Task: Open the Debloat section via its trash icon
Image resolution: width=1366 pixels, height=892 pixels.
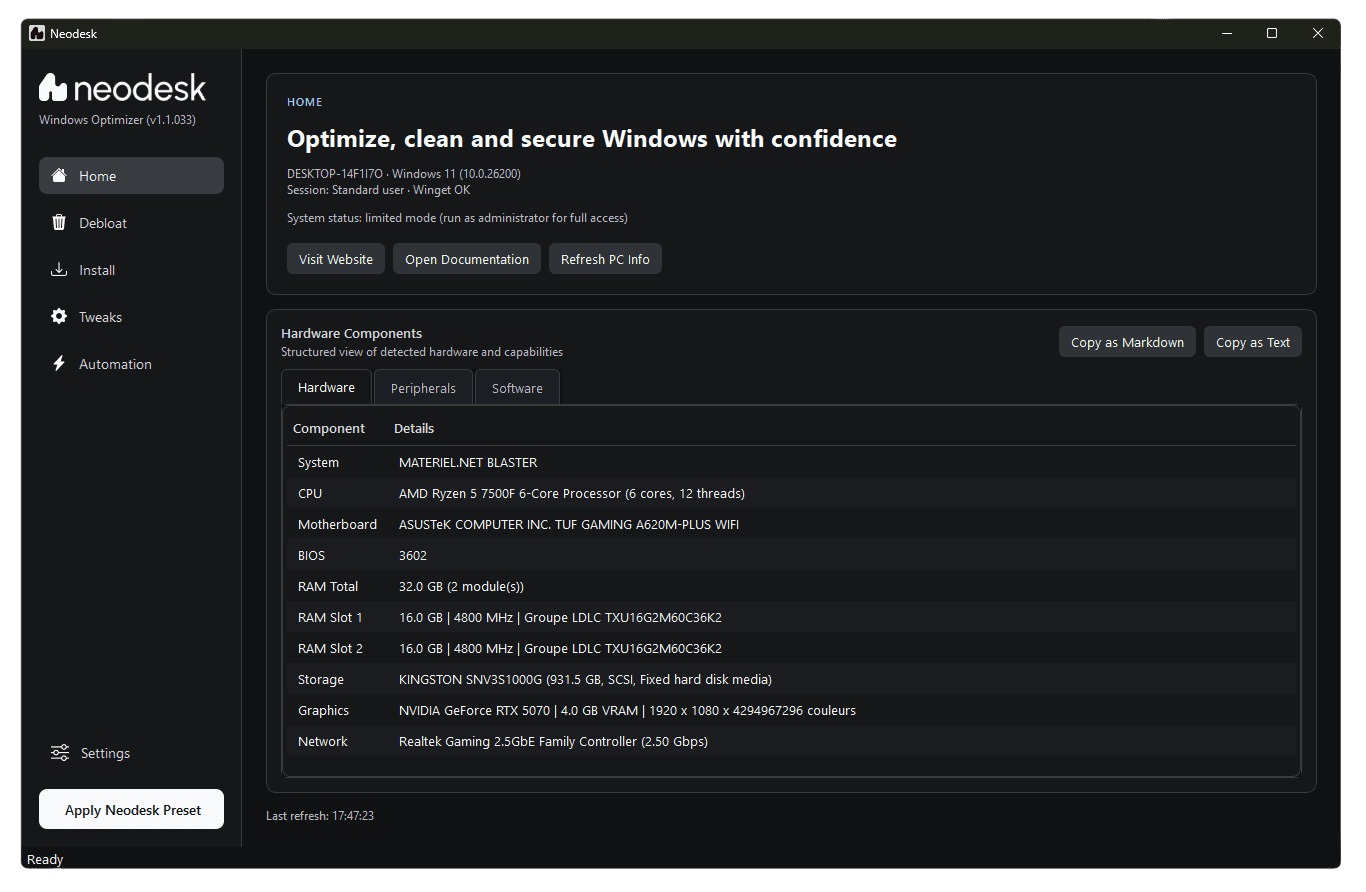Action: point(58,222)
